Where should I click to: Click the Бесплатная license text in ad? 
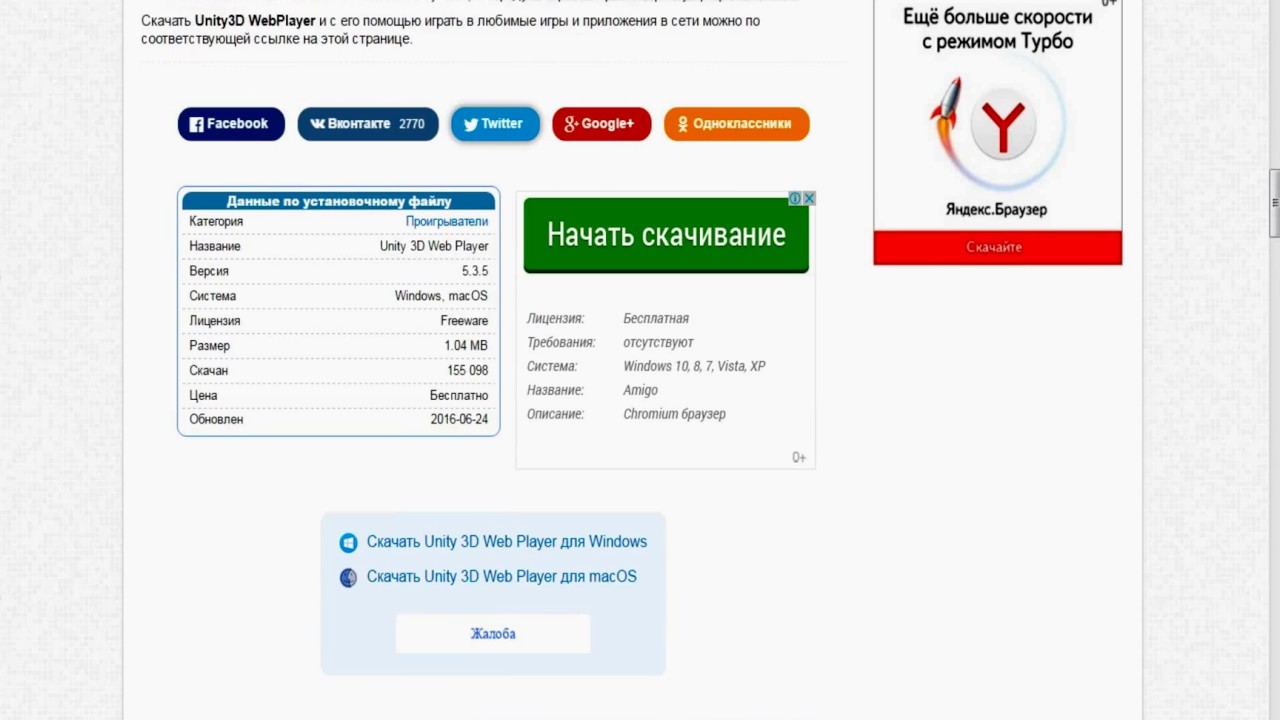656,319
